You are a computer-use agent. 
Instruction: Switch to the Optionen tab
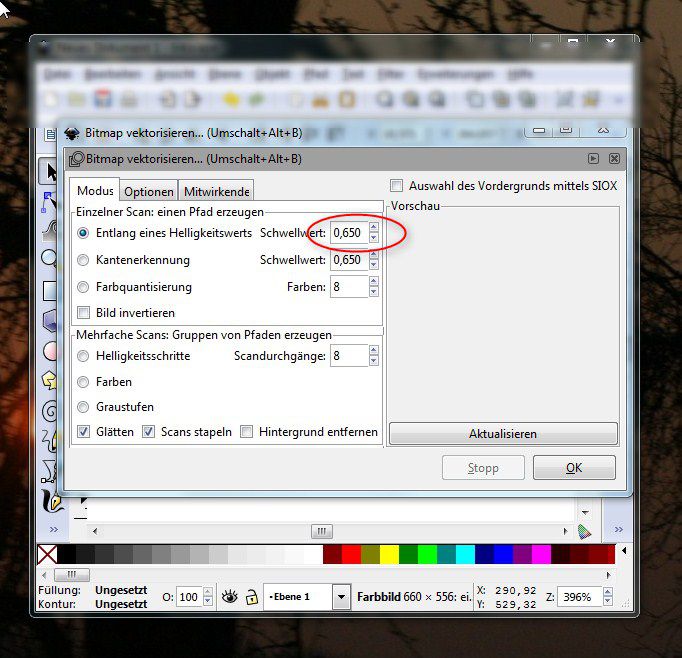click(149, 191)
